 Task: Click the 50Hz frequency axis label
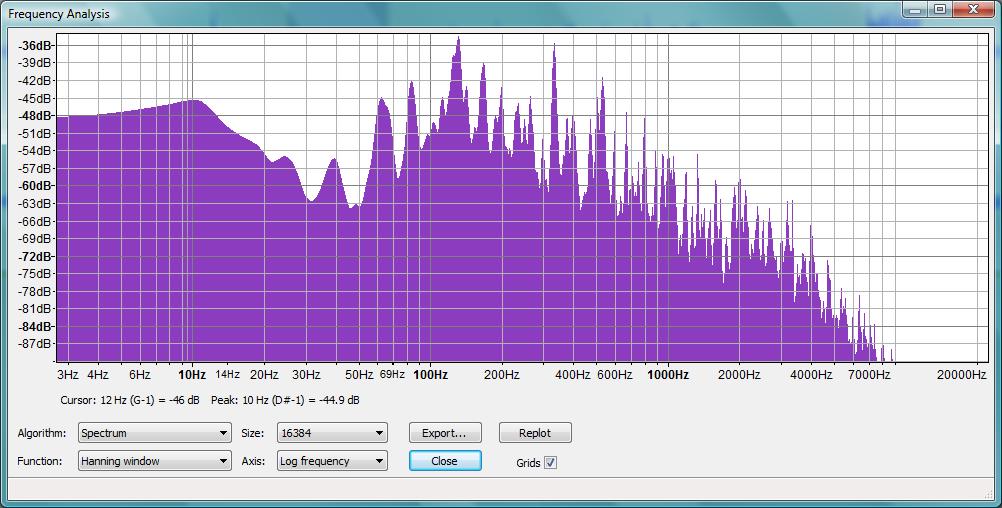[x=359, y=375]
